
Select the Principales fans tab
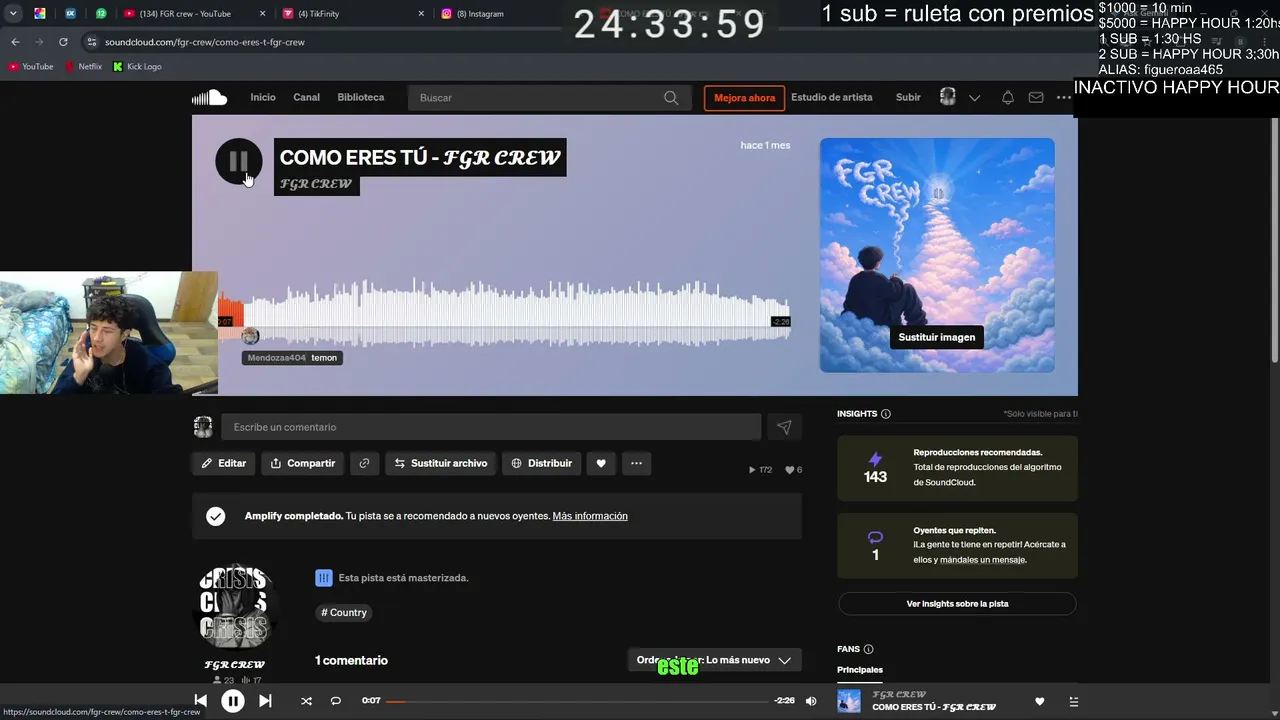click(860, 670)
